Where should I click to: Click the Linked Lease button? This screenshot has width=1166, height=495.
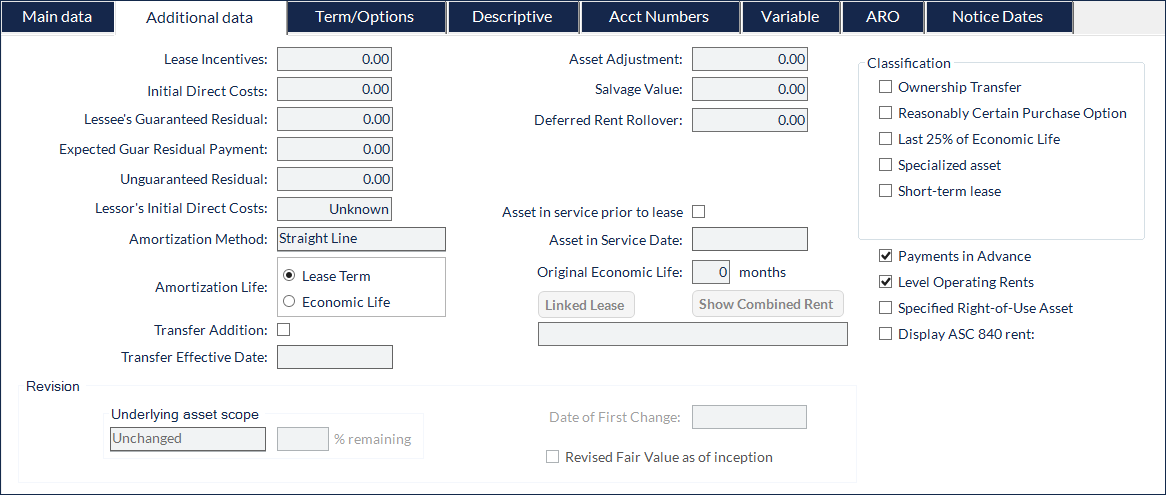(x=586, y=305)
